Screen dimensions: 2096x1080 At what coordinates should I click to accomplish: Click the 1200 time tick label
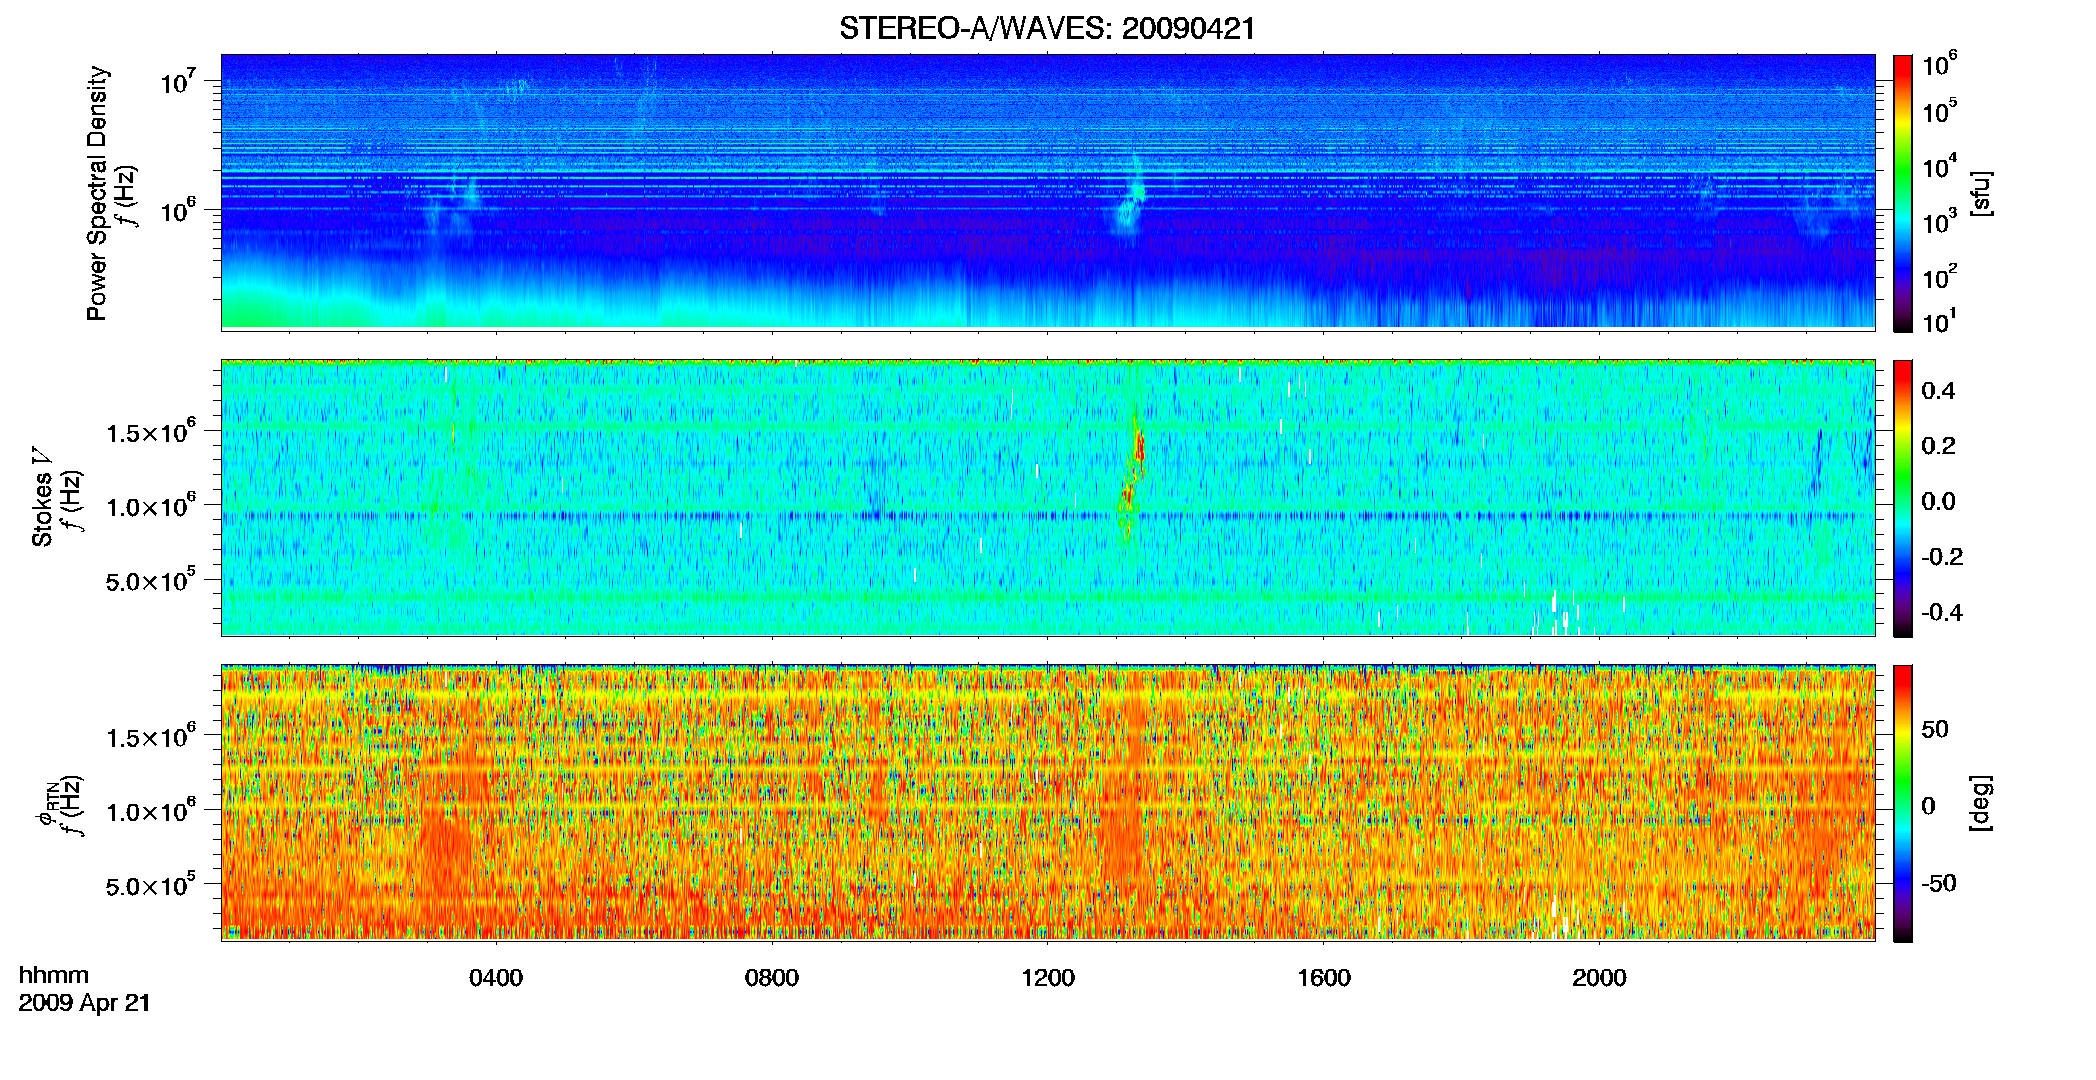pyautogui.click(x=1048, y=978)
